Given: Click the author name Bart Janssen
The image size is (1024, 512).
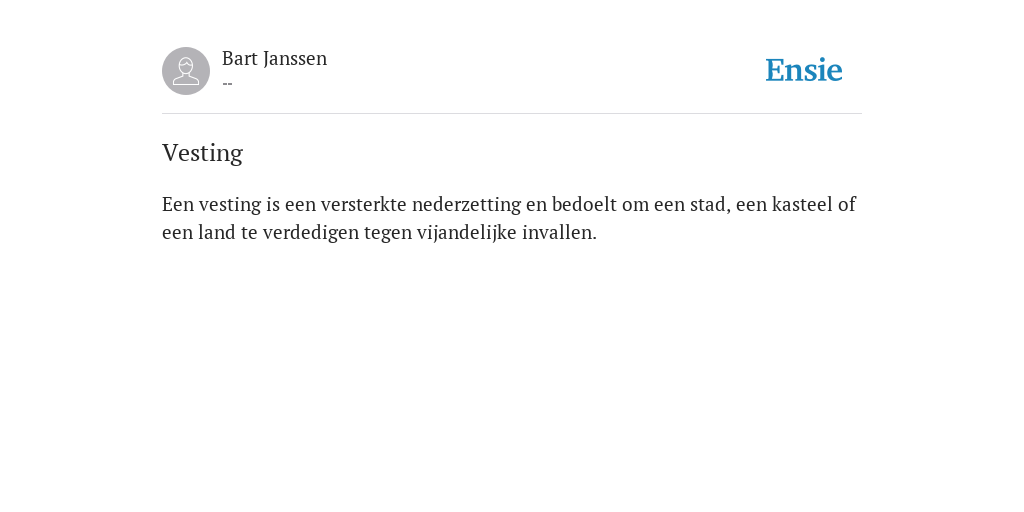Looking at the screenshot, I should [274, 59].
